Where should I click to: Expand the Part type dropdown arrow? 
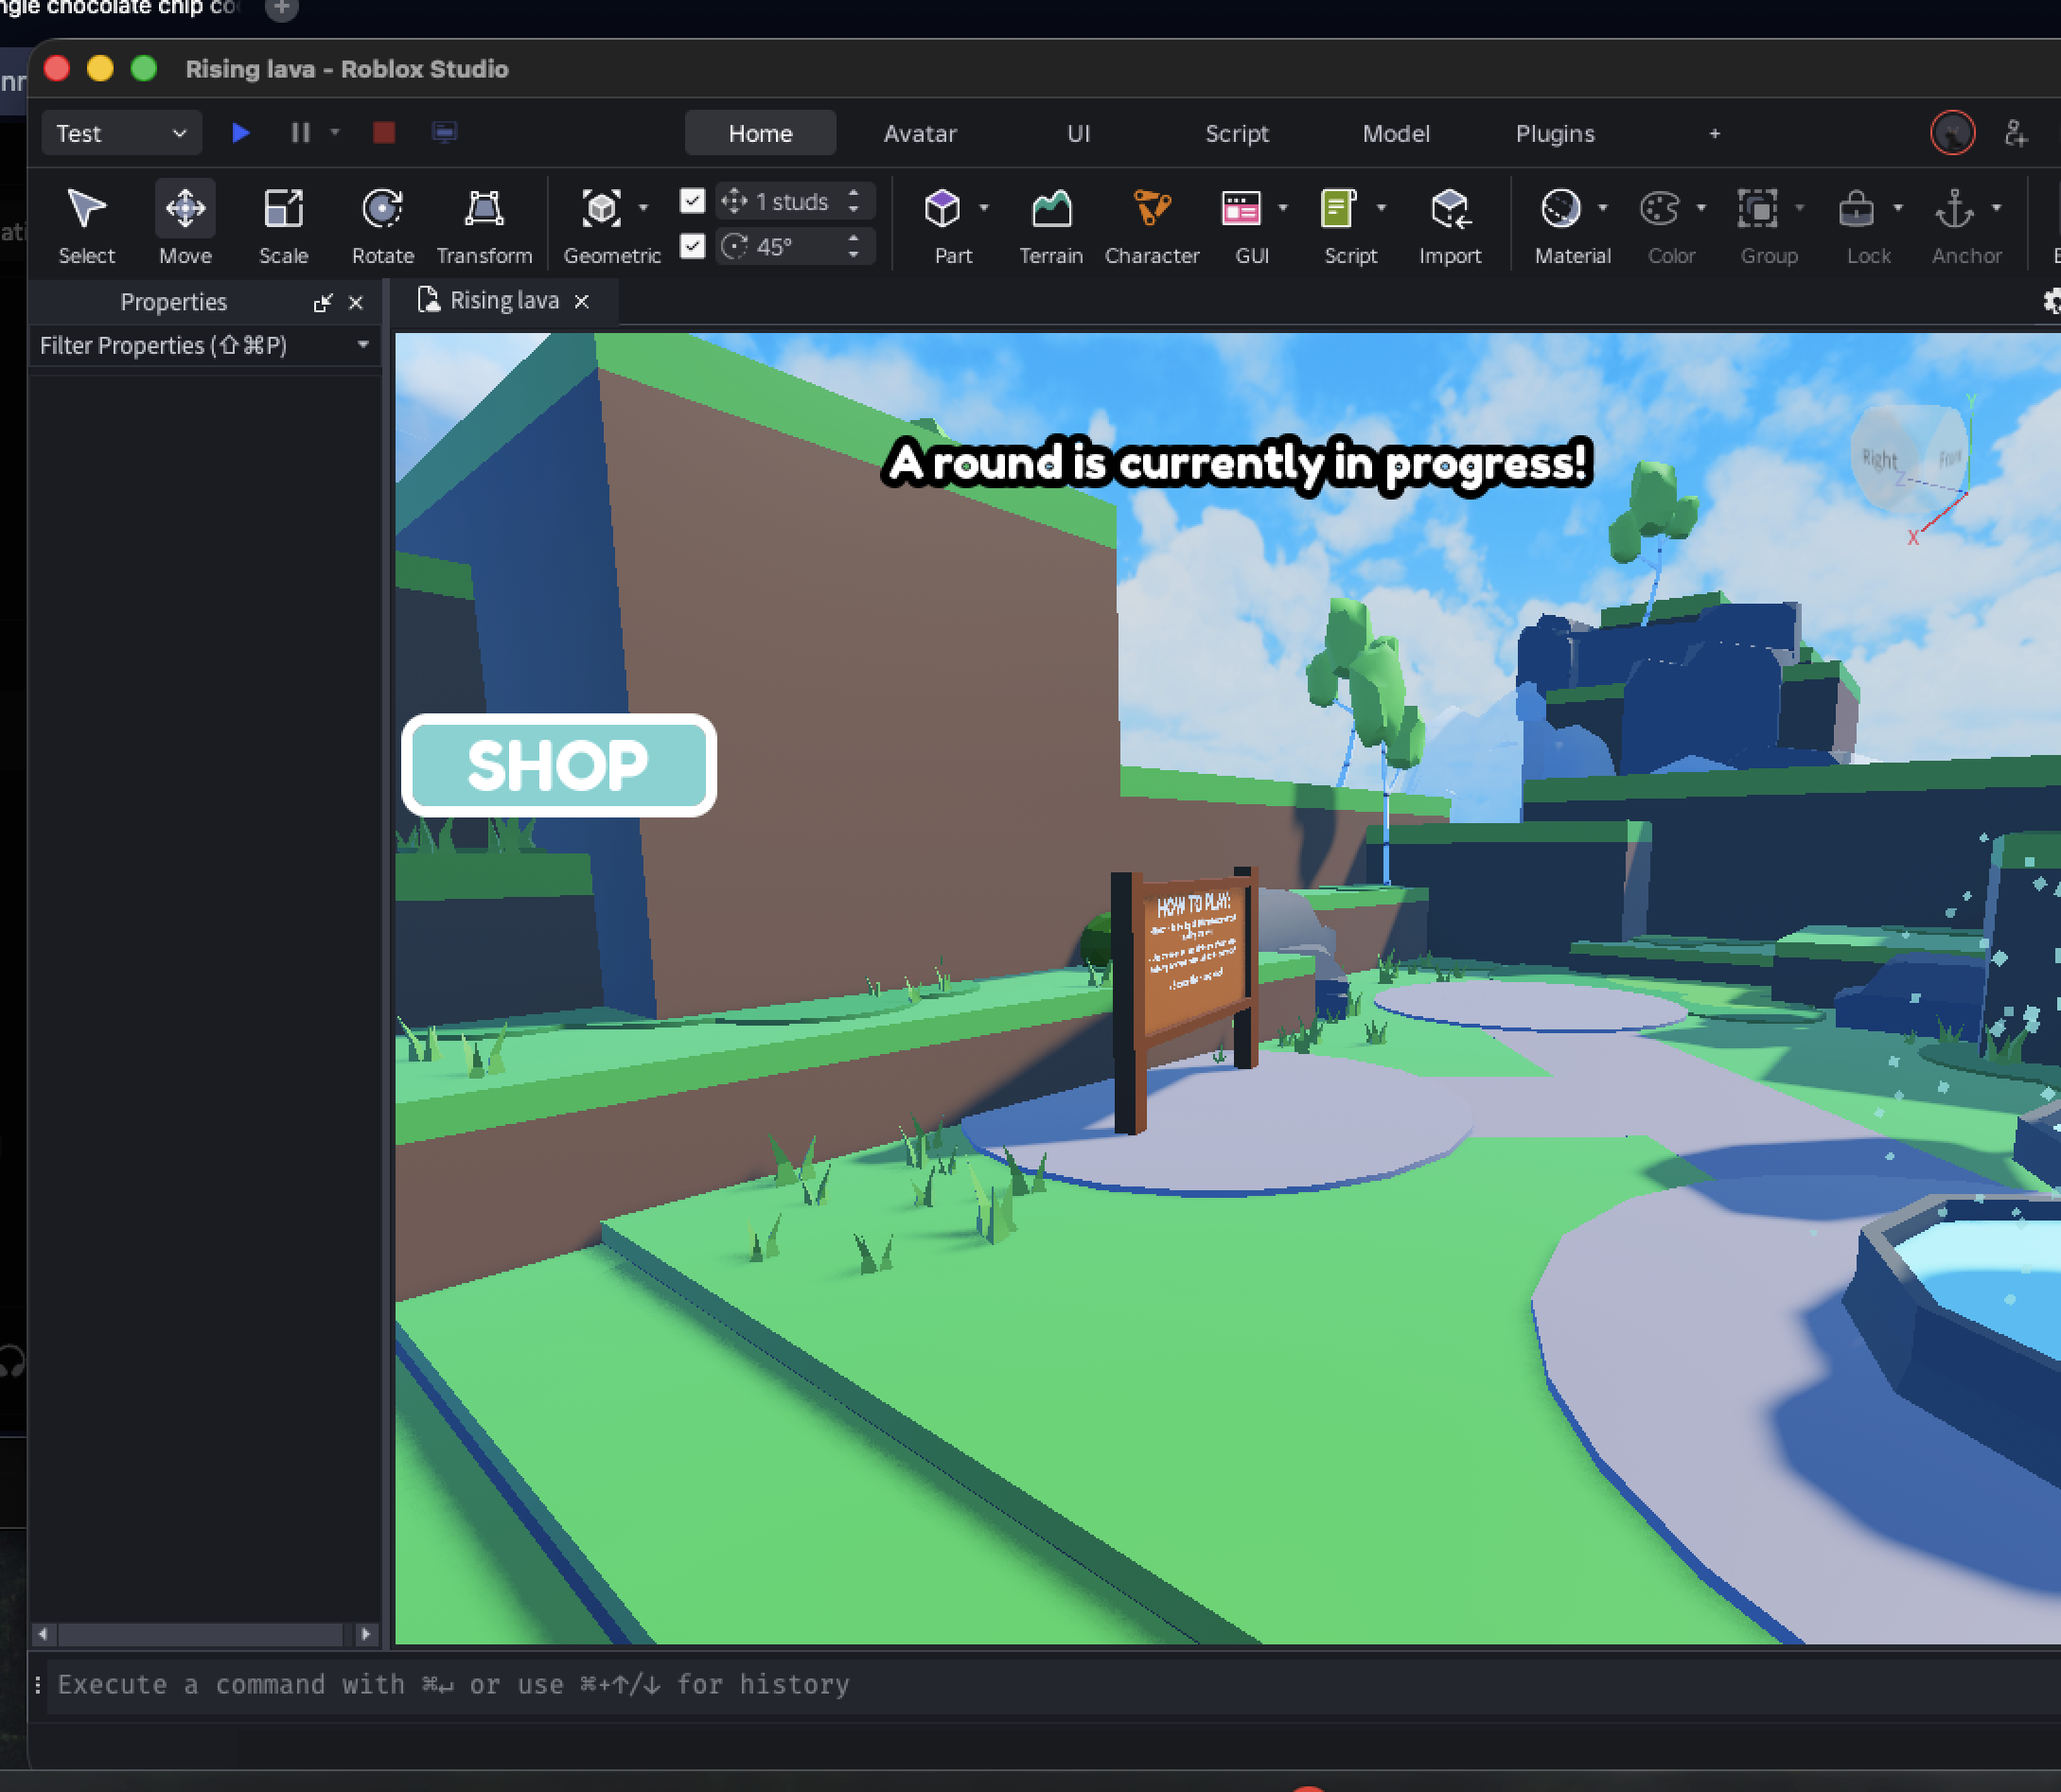[984, 208]
